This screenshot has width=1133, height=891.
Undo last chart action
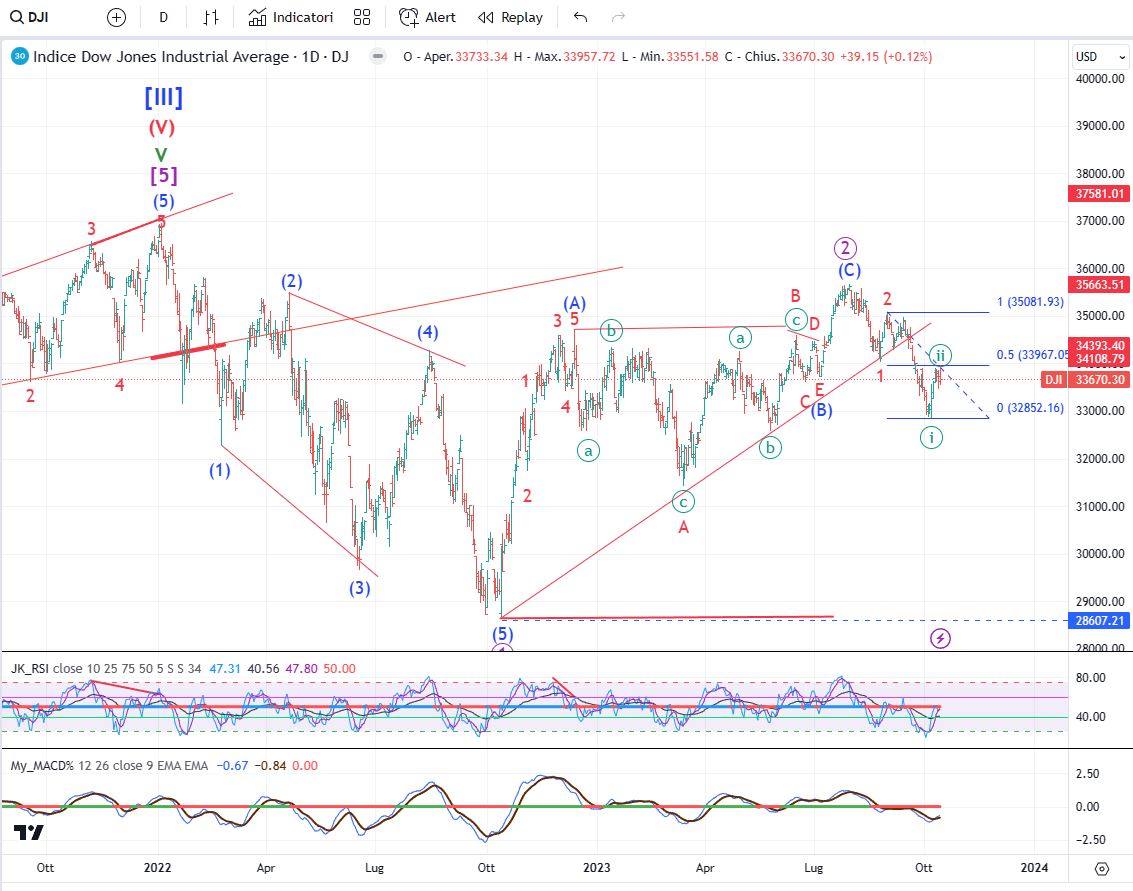pyautogui.click(x=580, y=17)
